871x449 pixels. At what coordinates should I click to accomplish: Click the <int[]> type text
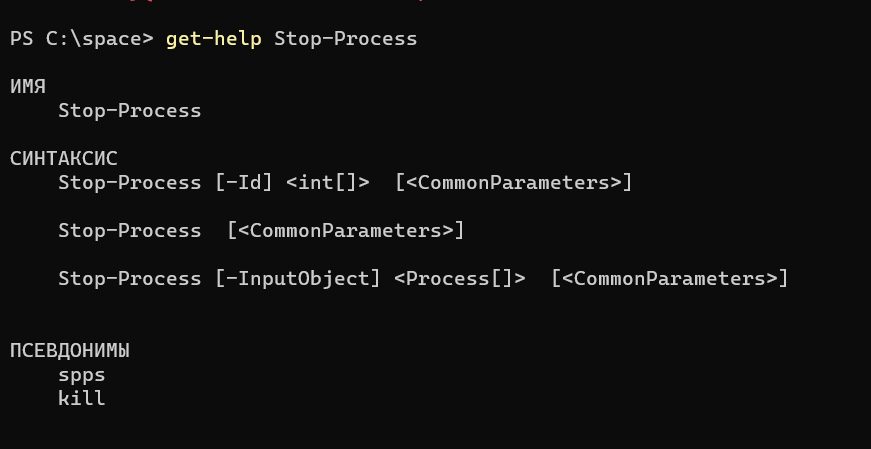(x=328, y=182)
